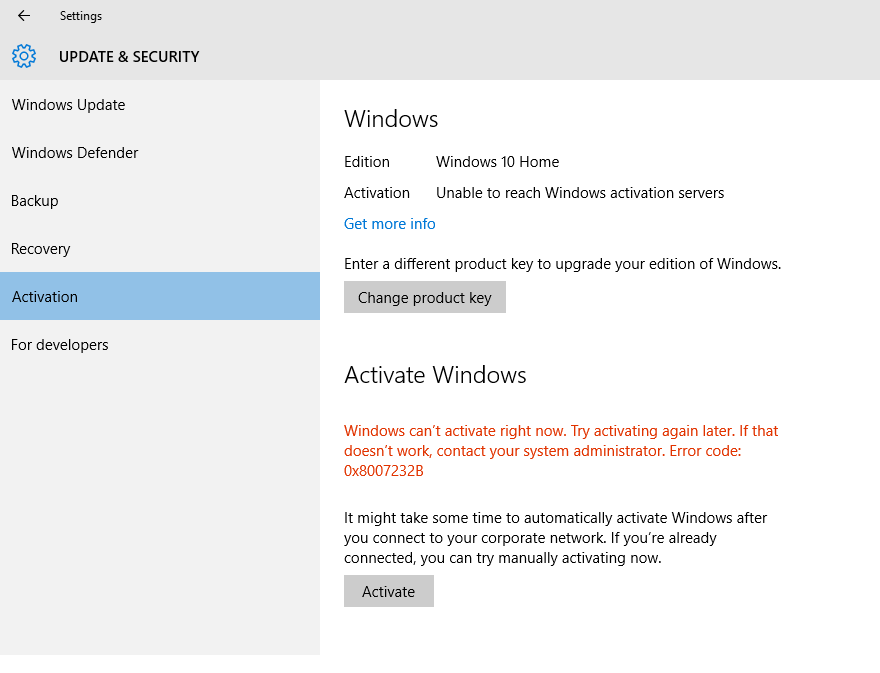This screenshot has width=880, height=673.
Task: Open the Windows Defender section
Action: click(x=160, y=153)
